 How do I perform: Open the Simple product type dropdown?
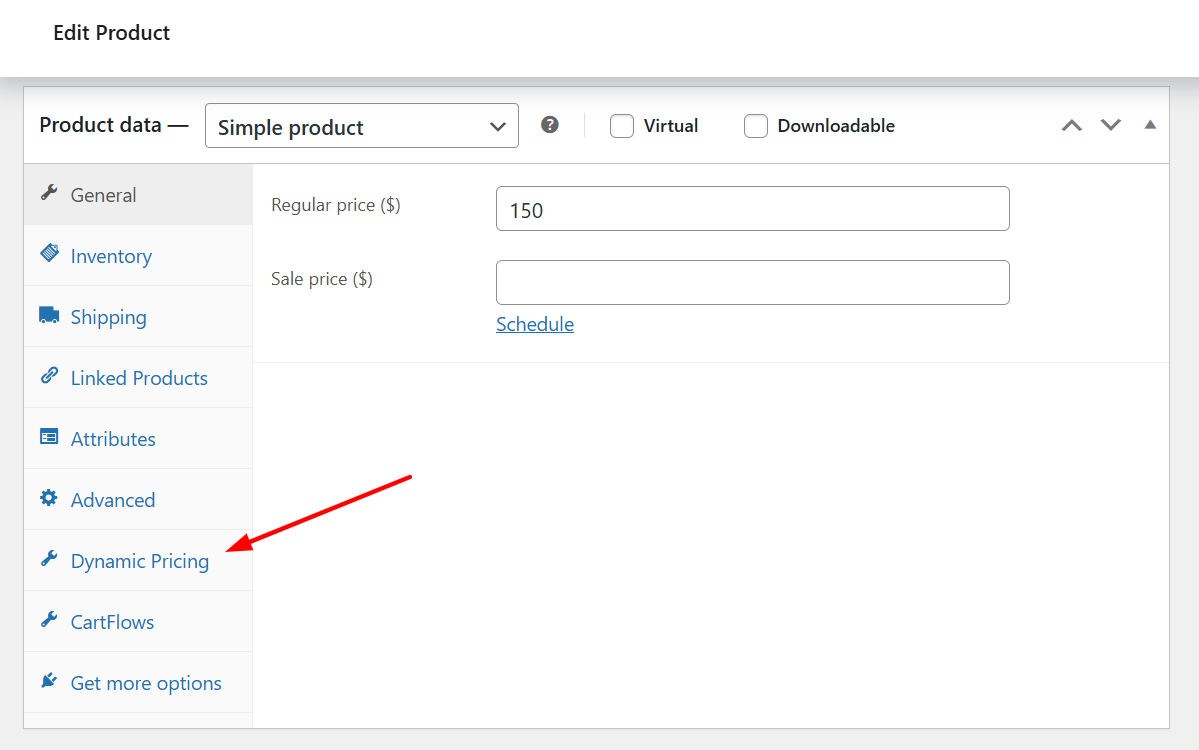pyautogui.click(x=361, y=126)
